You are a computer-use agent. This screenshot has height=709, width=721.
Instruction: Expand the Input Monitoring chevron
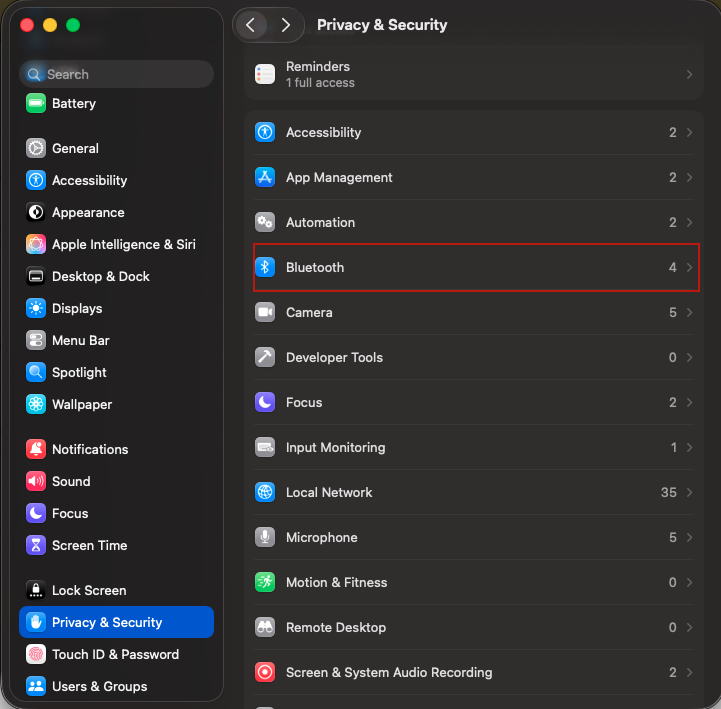[689, 447]
